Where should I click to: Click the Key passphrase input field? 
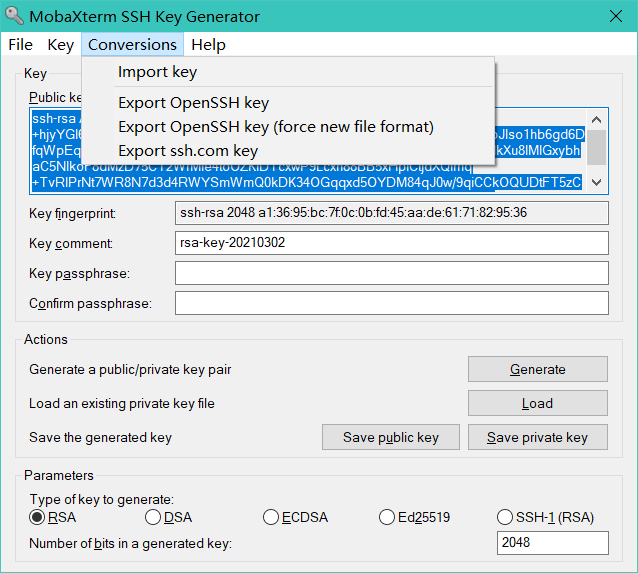391,273
